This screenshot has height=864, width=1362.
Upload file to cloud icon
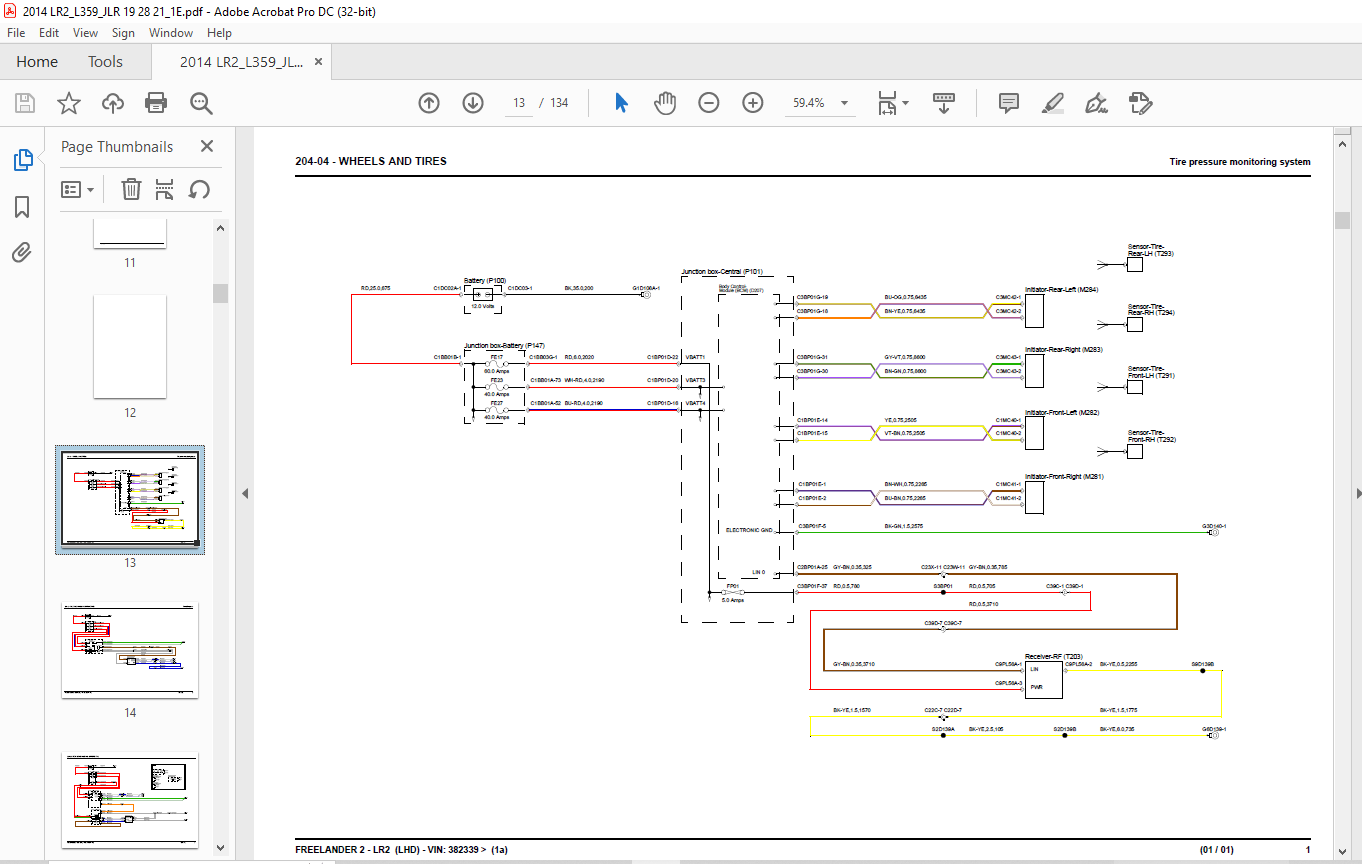point(112,103)
